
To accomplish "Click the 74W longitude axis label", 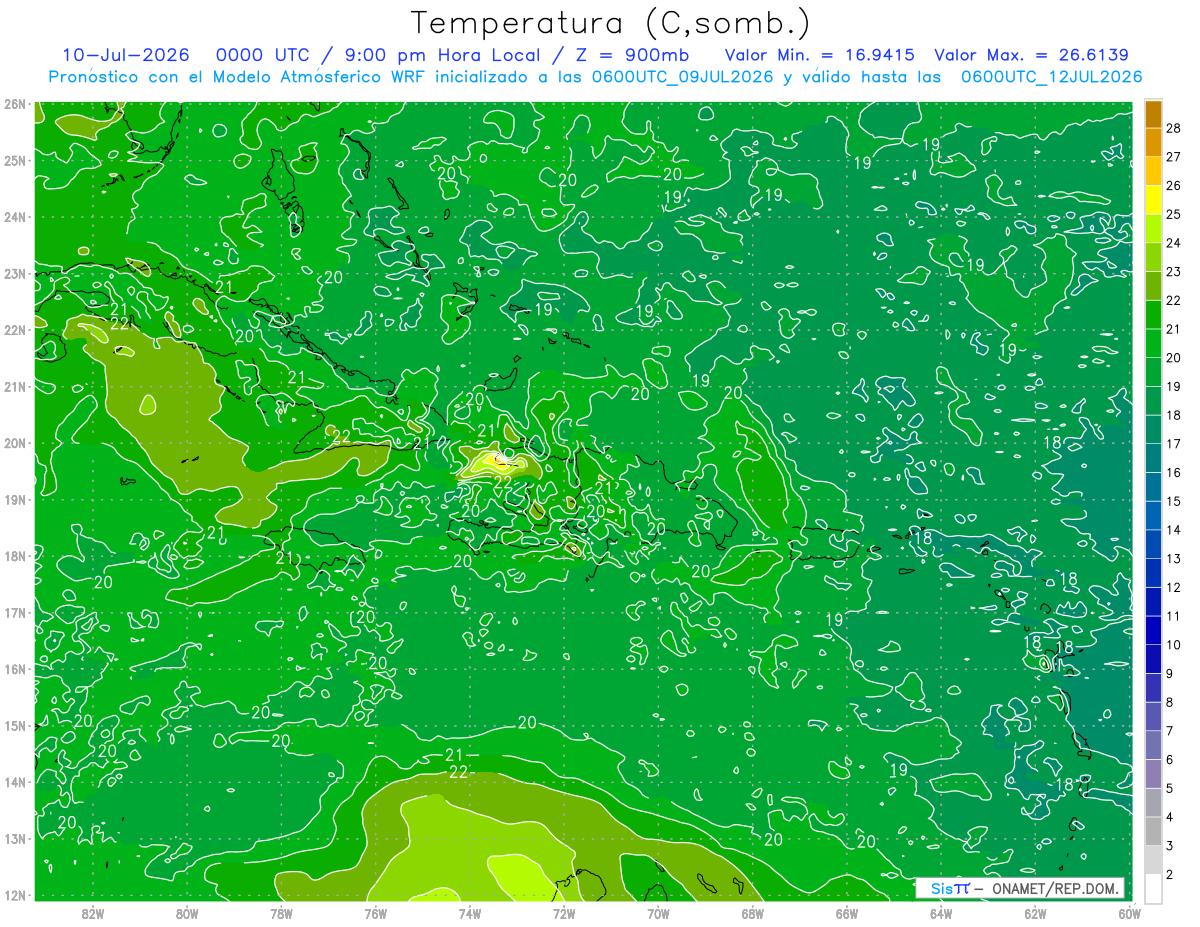I will point(470,912).
